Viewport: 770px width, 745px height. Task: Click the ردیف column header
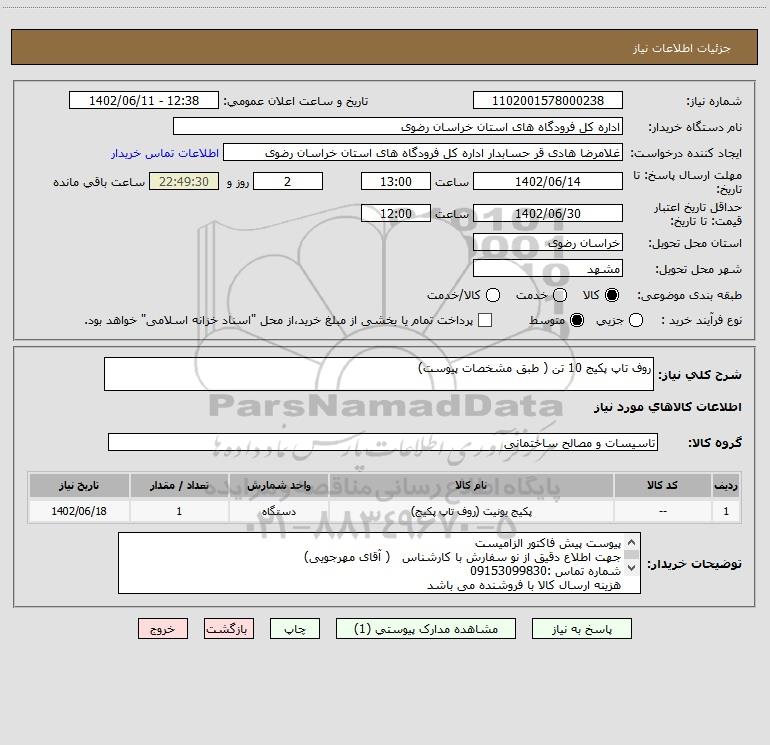[726, 485]
